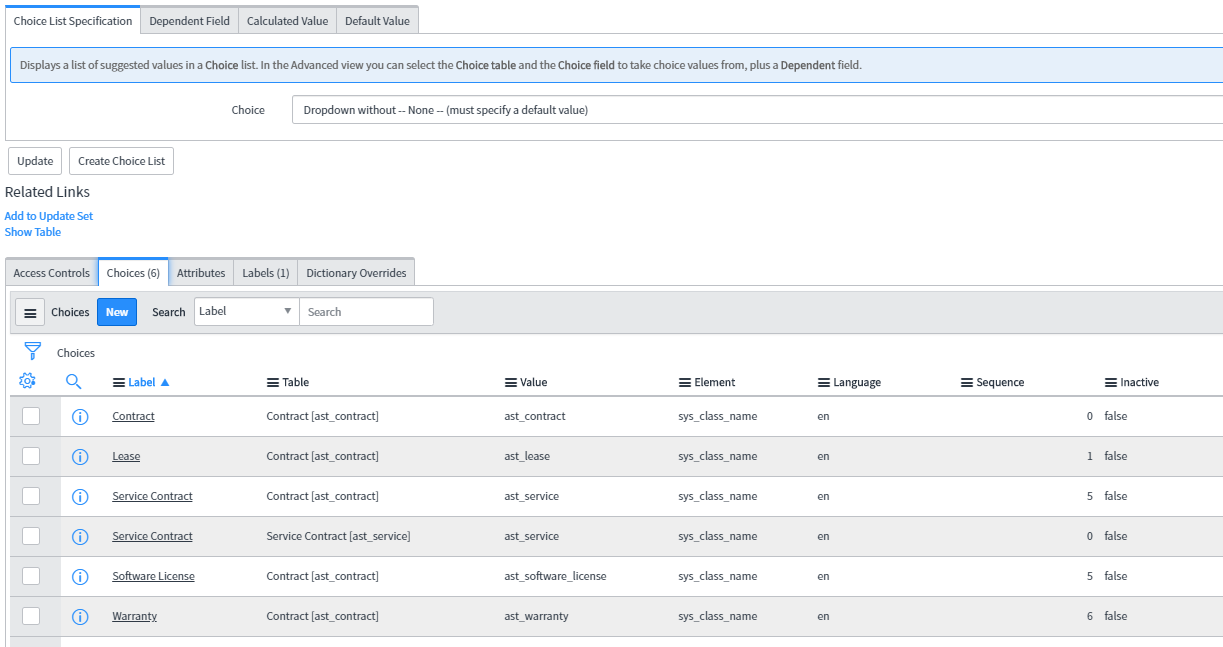Image resolution: width=1223 pixels, height=647 pixels.
Task: Open Service Contract link in the sequence 5 row
Action: click(152, 496)
